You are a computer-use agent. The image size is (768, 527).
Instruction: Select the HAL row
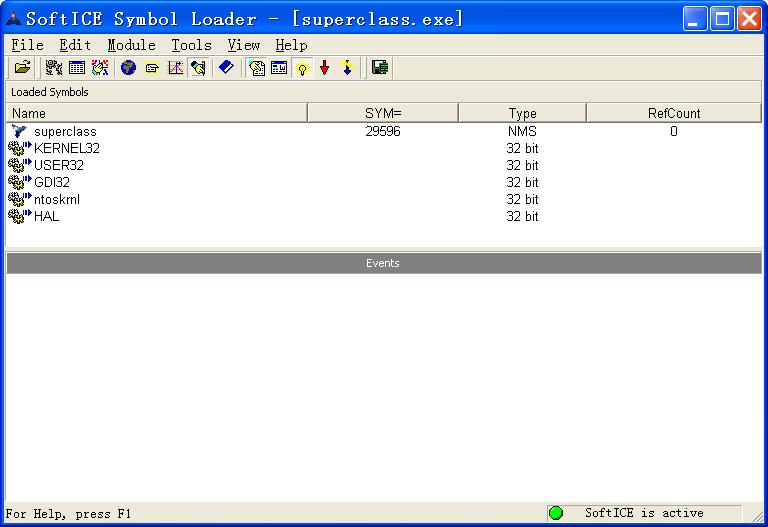(x=384, y=216)
